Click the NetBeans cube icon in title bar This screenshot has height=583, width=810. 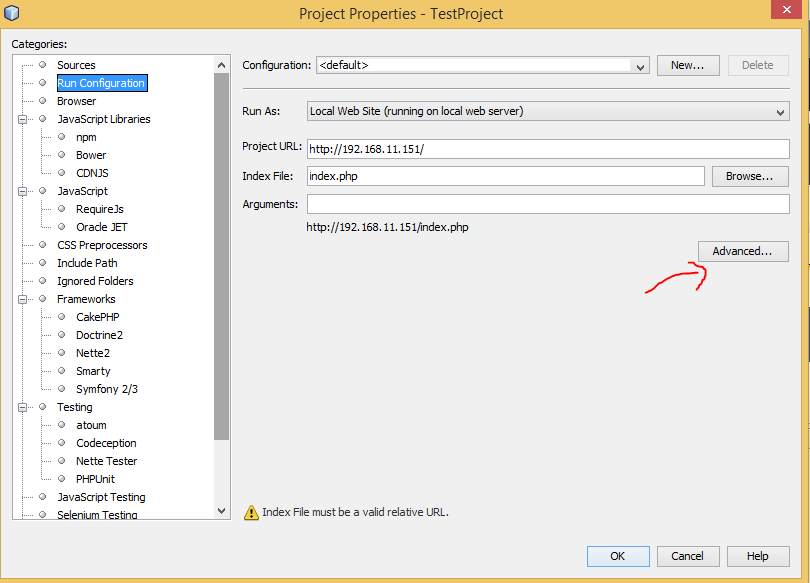11,12
